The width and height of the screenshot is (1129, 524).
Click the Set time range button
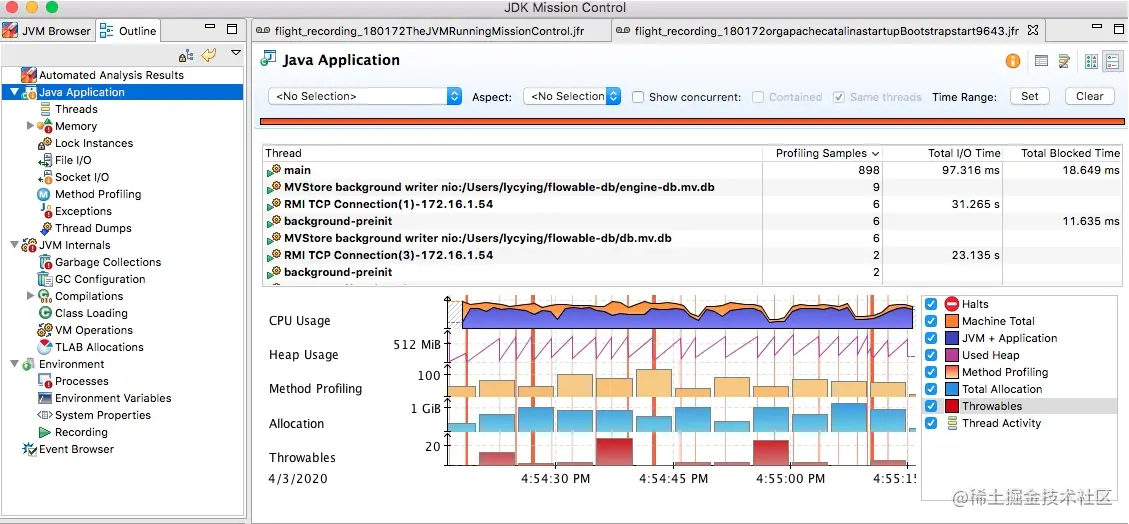[1030, 96]
